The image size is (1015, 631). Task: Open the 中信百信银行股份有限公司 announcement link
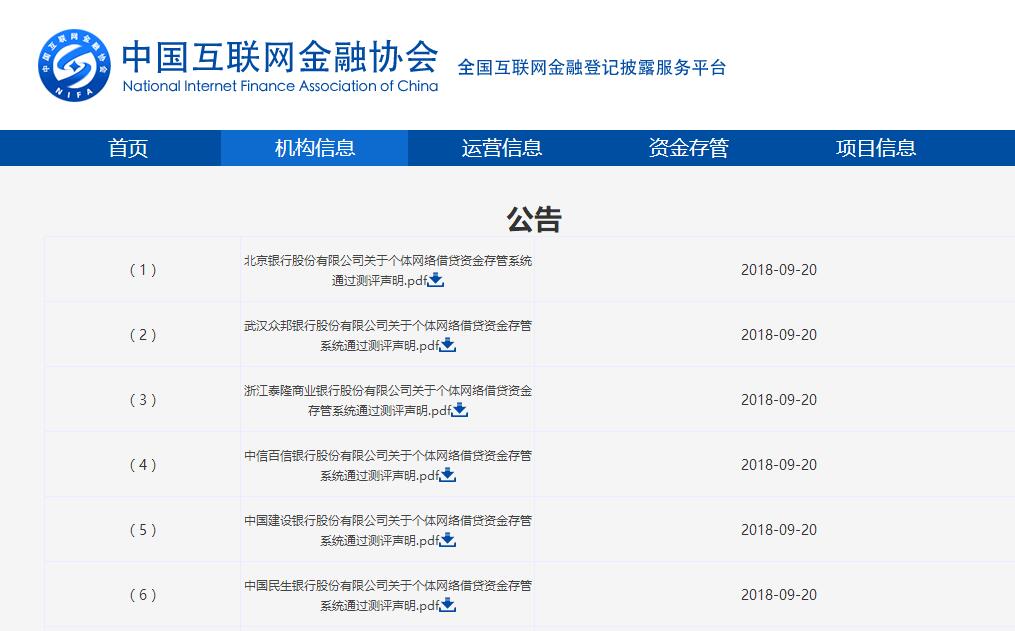point(388,465)
